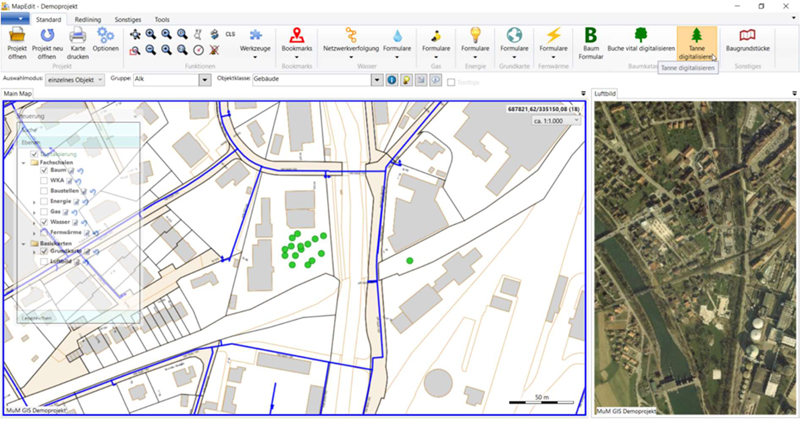
Task: Click the Baugrundstücke book icon
Action: click(x=747, y=36)
